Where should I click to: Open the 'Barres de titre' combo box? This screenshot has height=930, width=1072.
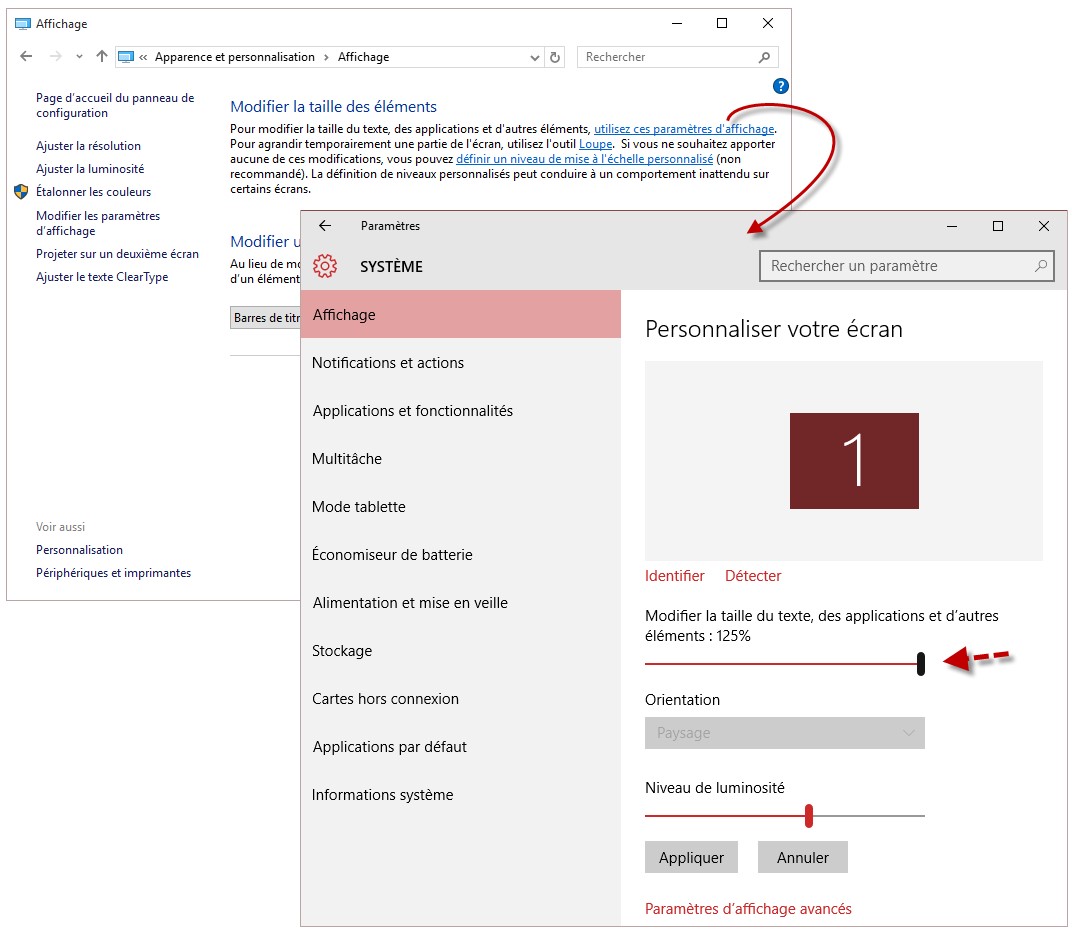coord(266,318)
